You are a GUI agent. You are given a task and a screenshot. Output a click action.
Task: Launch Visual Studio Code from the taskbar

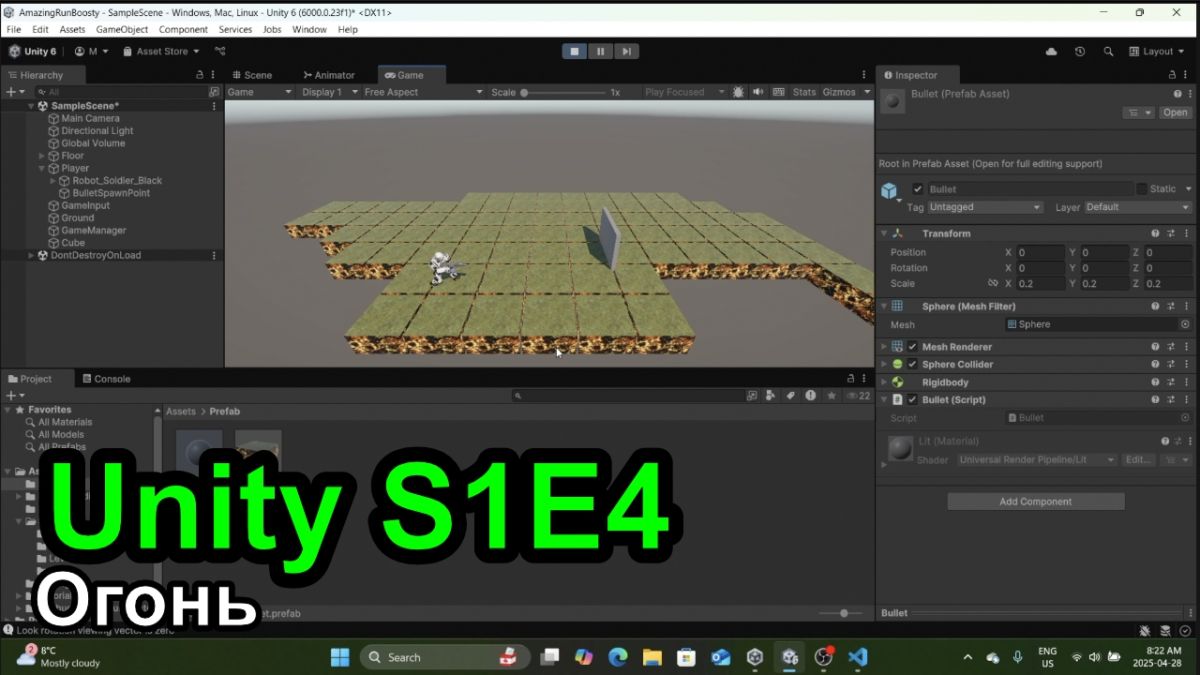tap(857, 657)
